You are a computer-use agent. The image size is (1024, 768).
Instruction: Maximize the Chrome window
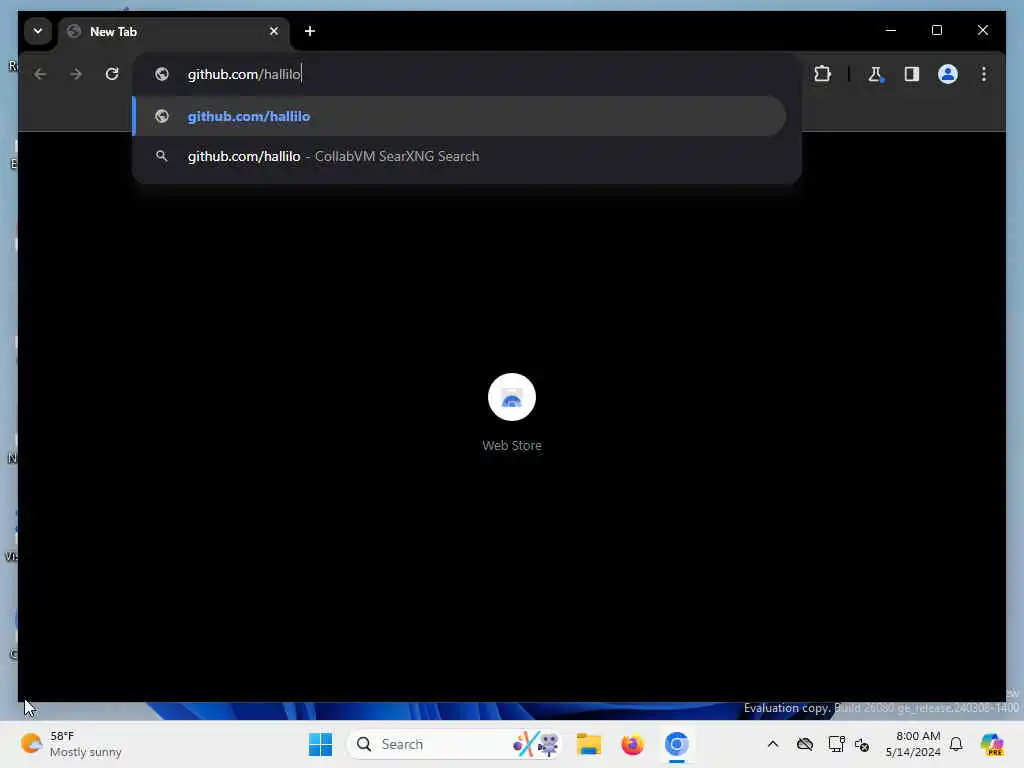936,31
